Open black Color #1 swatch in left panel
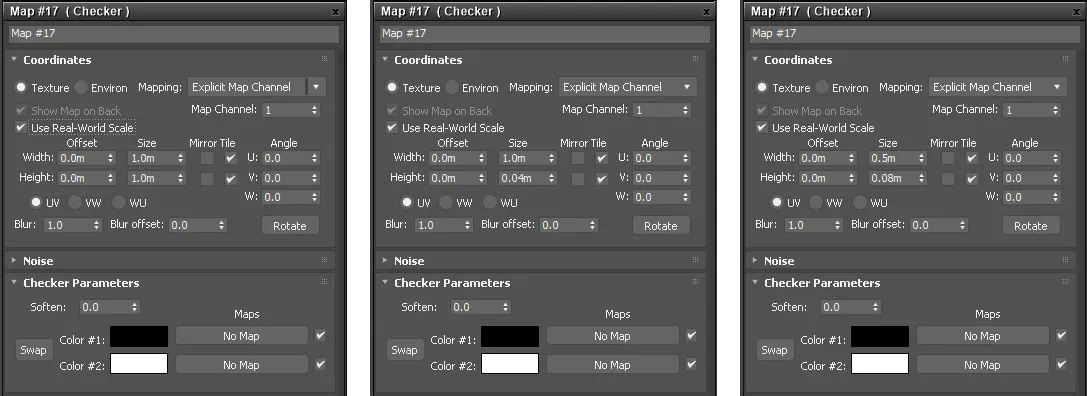This screenshot has height=396, width=1087. [139, 336]
